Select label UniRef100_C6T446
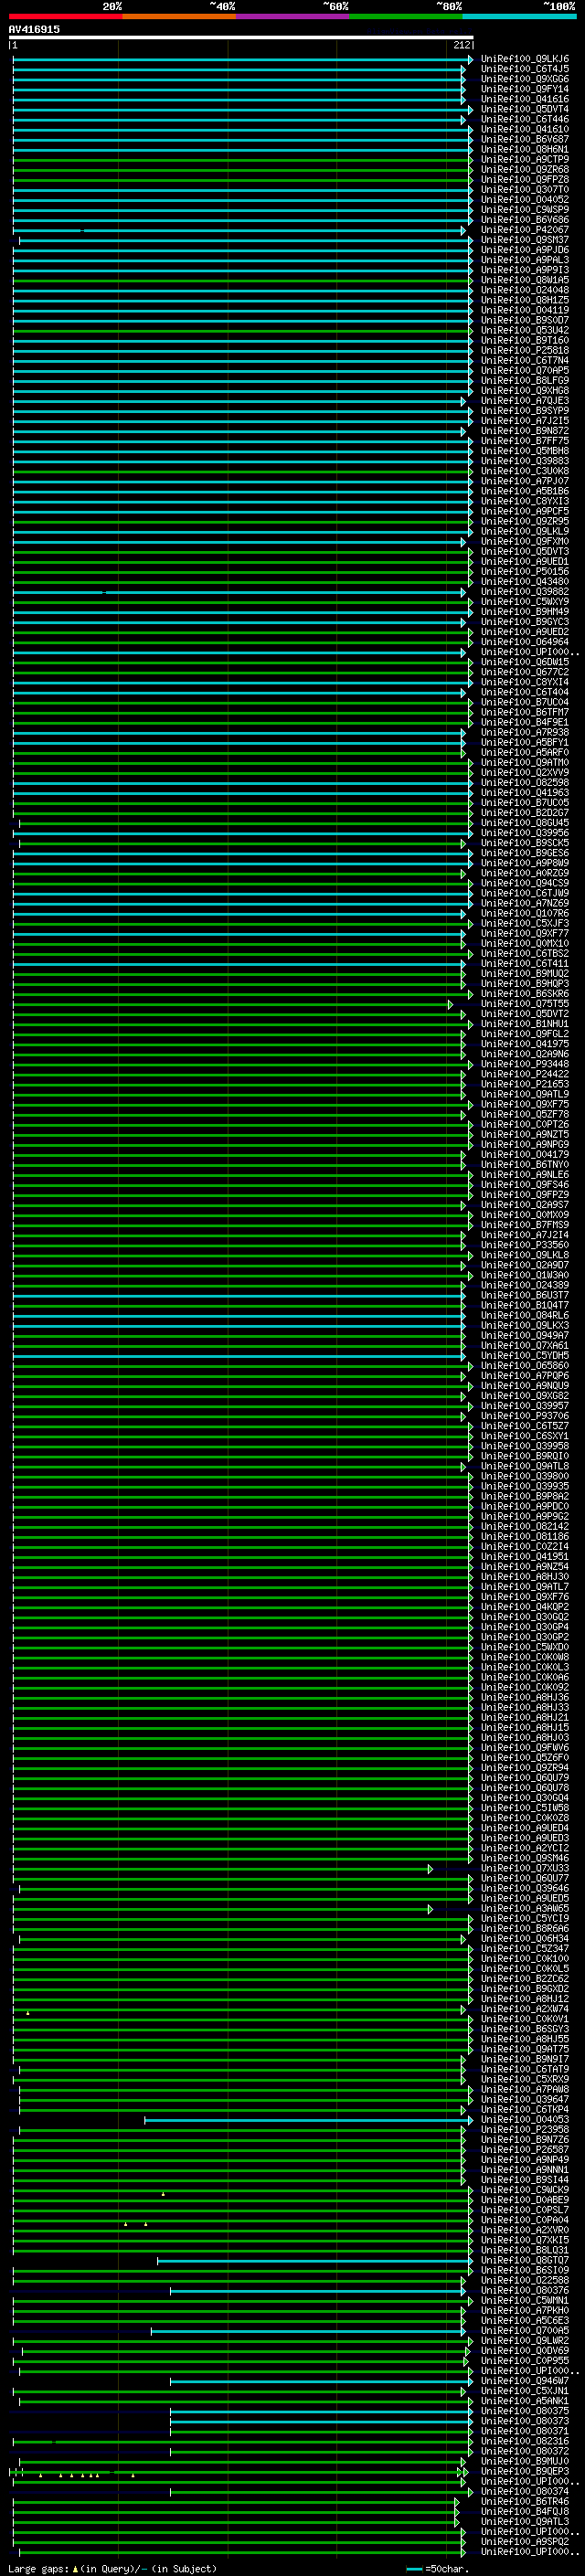Image resolution: width=585 pixels, height=2576 pixels. [x=524, y=119]
